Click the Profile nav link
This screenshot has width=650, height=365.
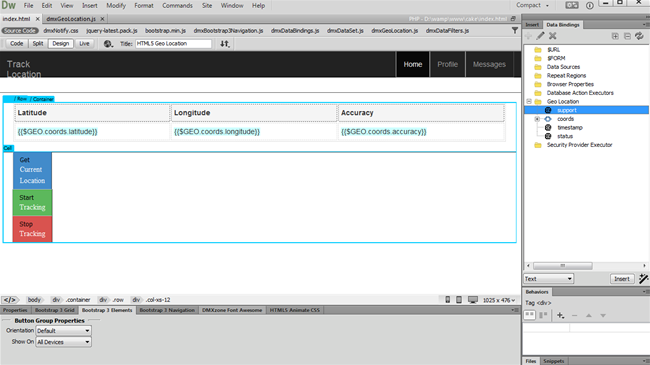coord(448,64)
